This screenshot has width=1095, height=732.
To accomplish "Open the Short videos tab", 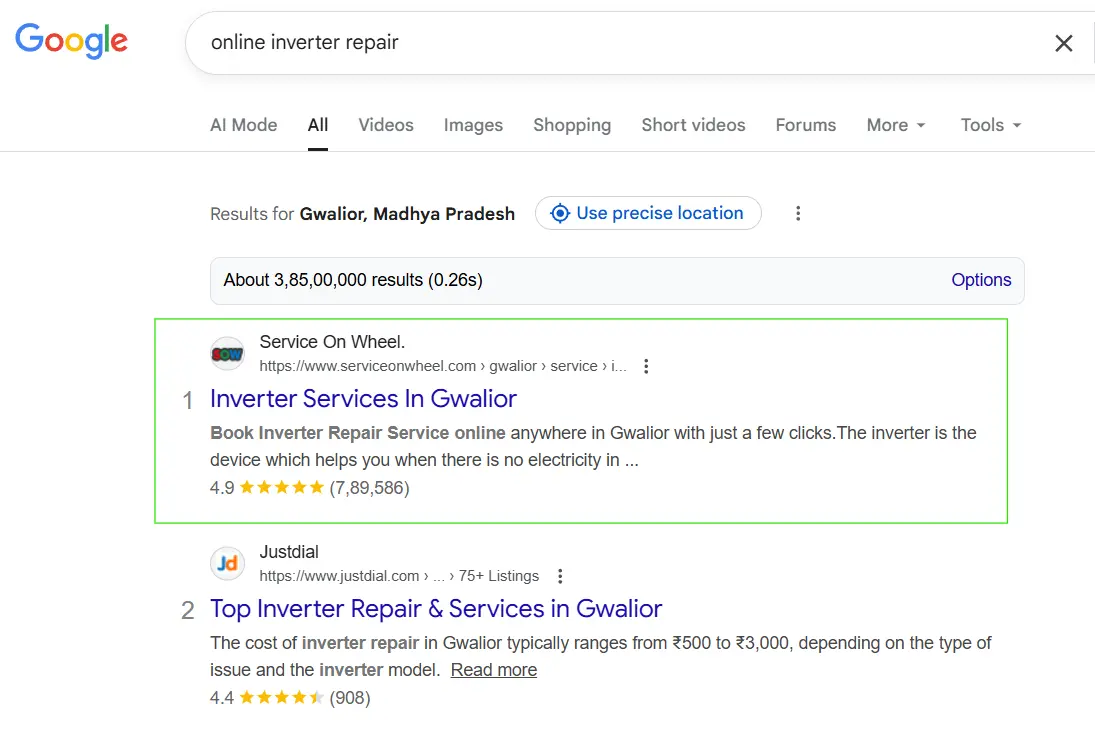I will [x=693, y=125].
